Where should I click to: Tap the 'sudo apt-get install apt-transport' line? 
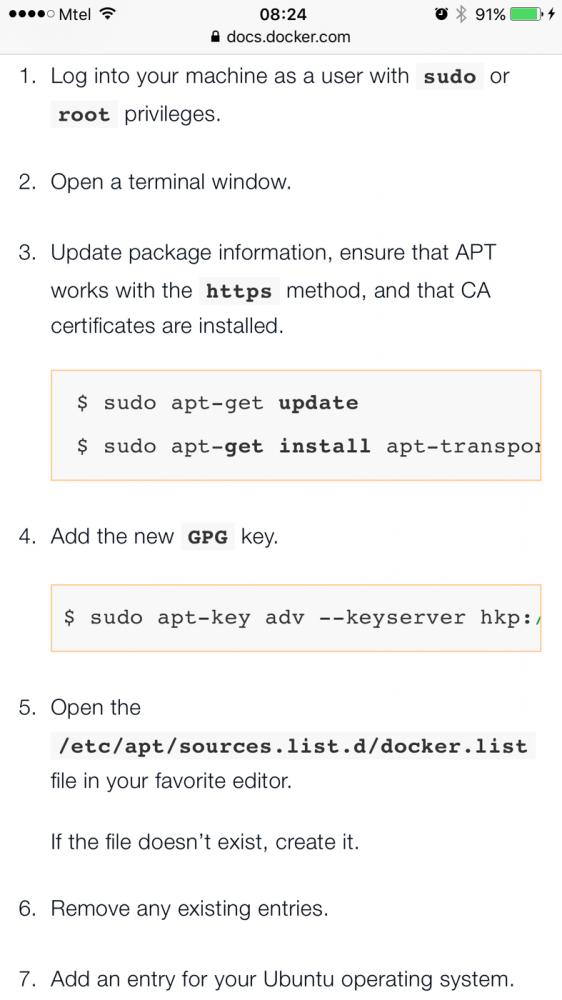[x=308, y=446]
